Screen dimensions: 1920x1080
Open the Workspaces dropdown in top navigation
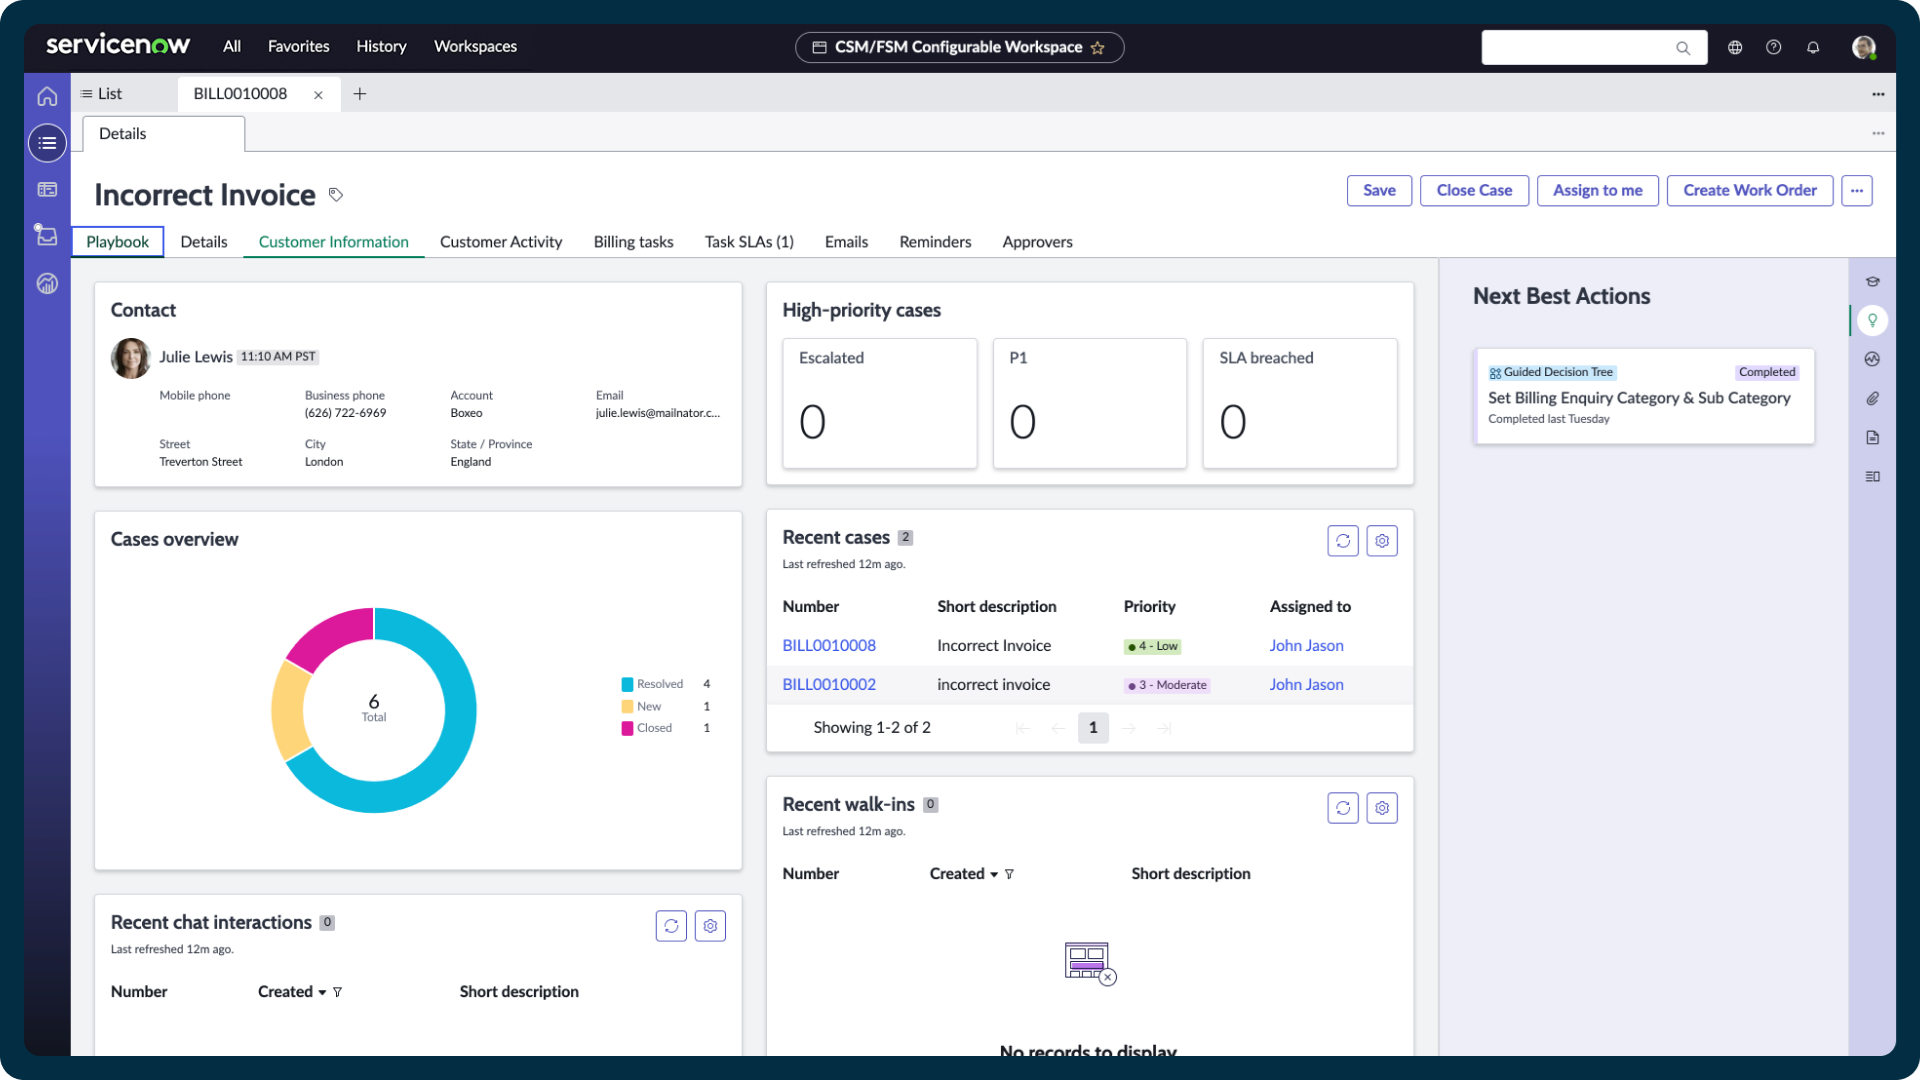coord(477,46)
